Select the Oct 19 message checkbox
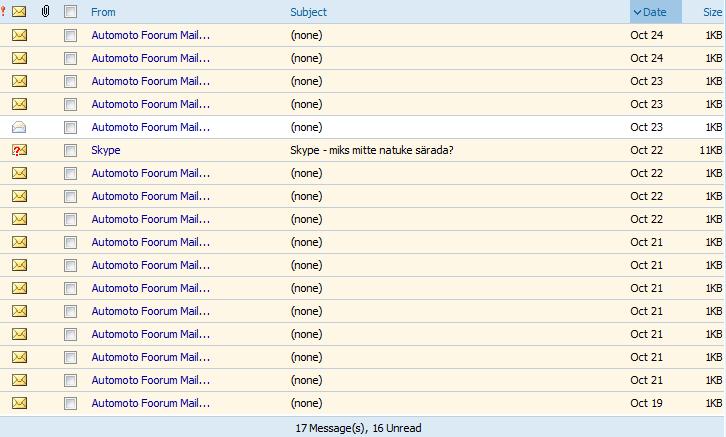Screen dimensions: 726x437 coord(70,403)
